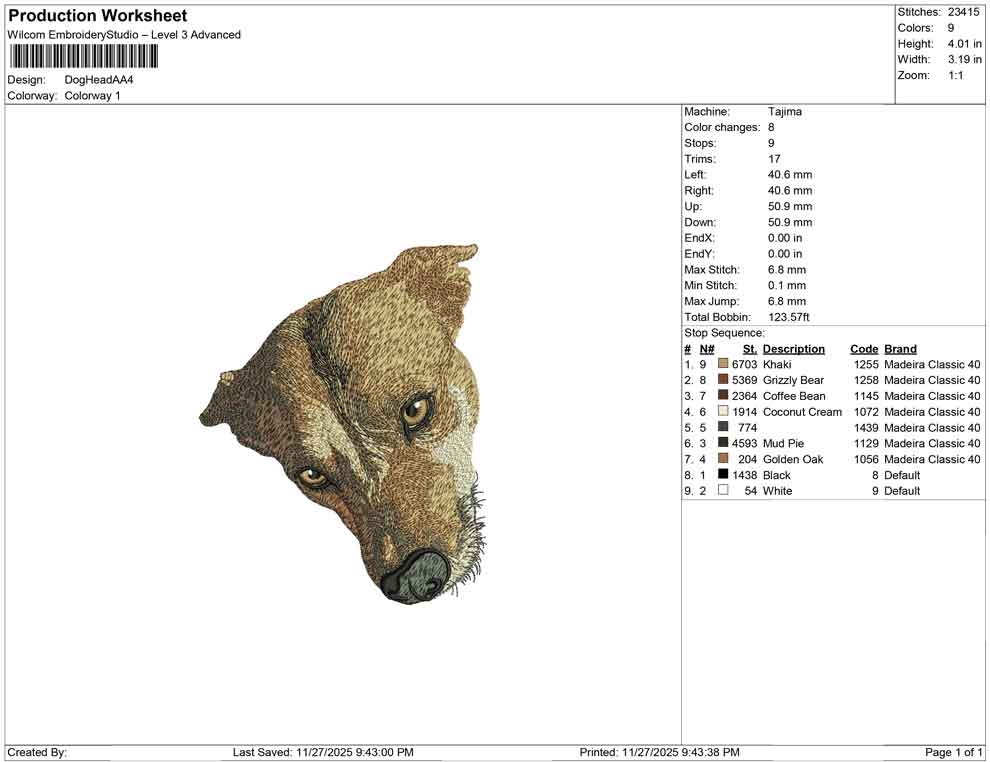Click the Khaki thread color swatch
The width and height of the screenshot is (990, 762).
pos(722,364)
